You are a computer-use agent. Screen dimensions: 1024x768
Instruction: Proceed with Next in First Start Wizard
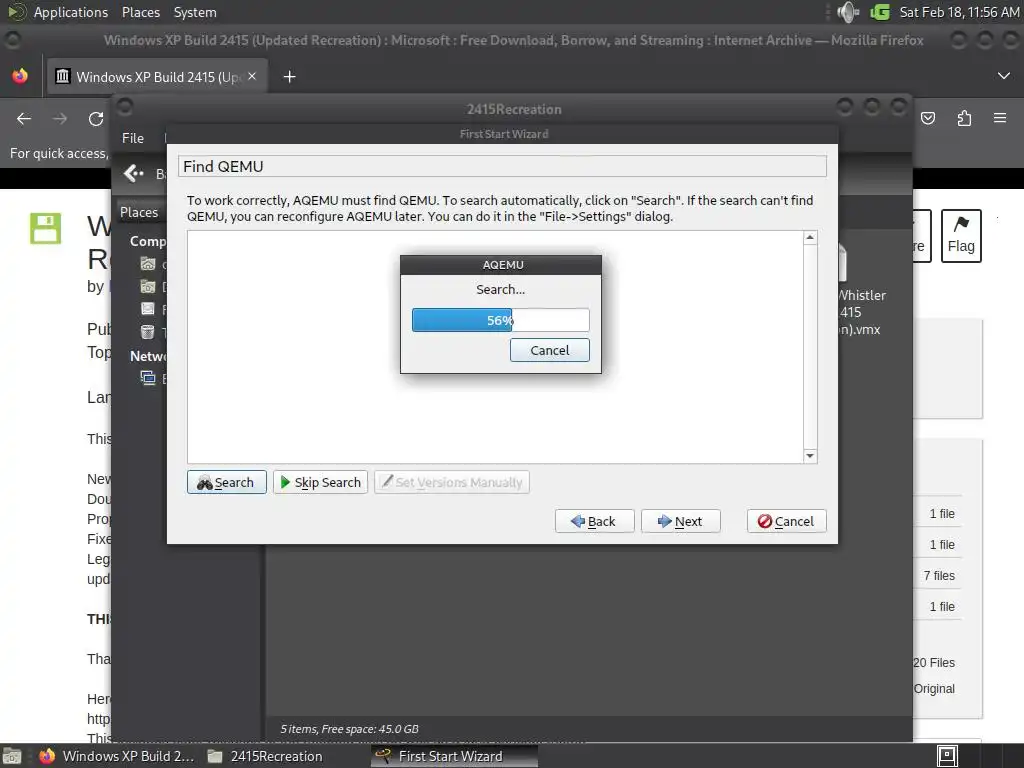[x=680, y=521]
